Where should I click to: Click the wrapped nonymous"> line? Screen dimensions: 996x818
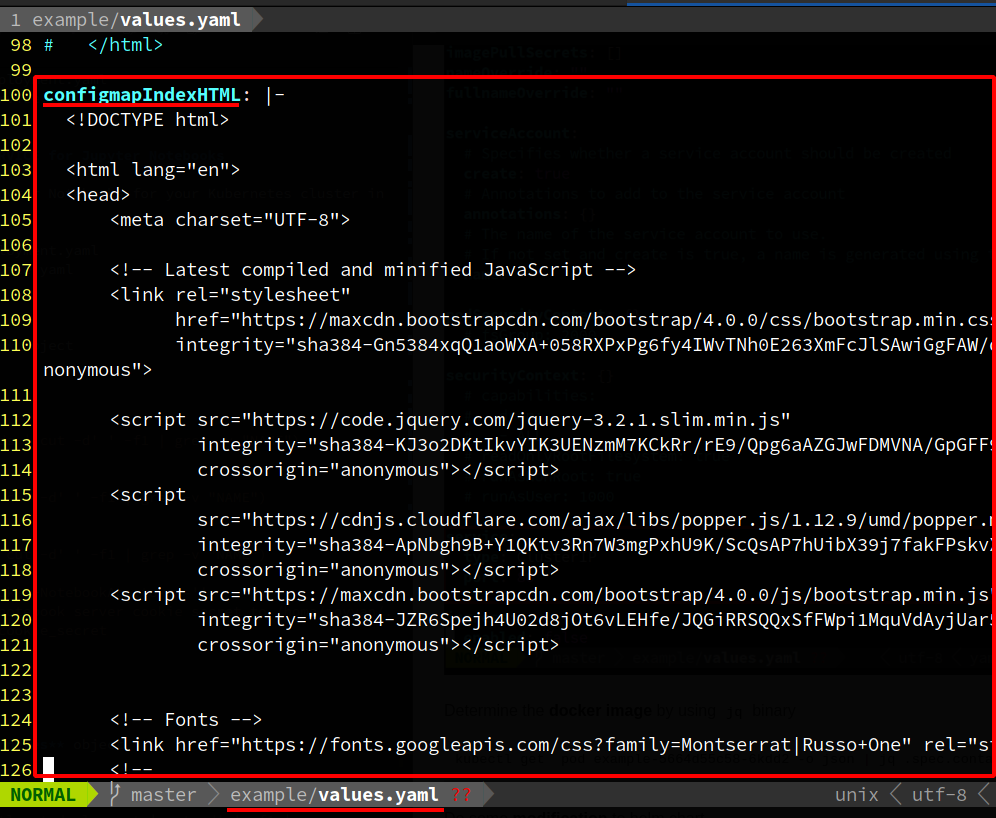[98, 370]
